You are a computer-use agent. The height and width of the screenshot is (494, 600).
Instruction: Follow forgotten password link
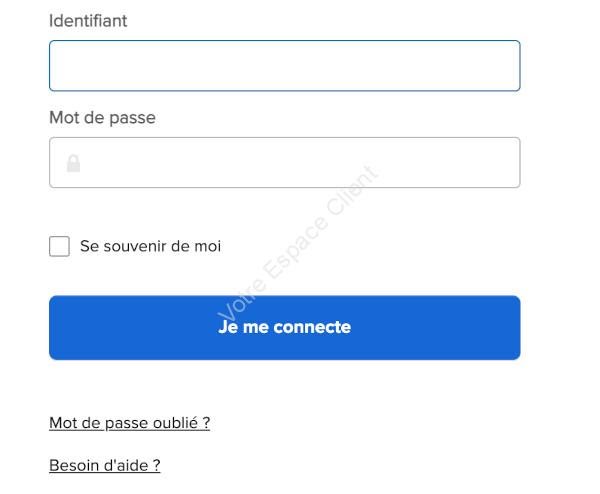[130, 423]
